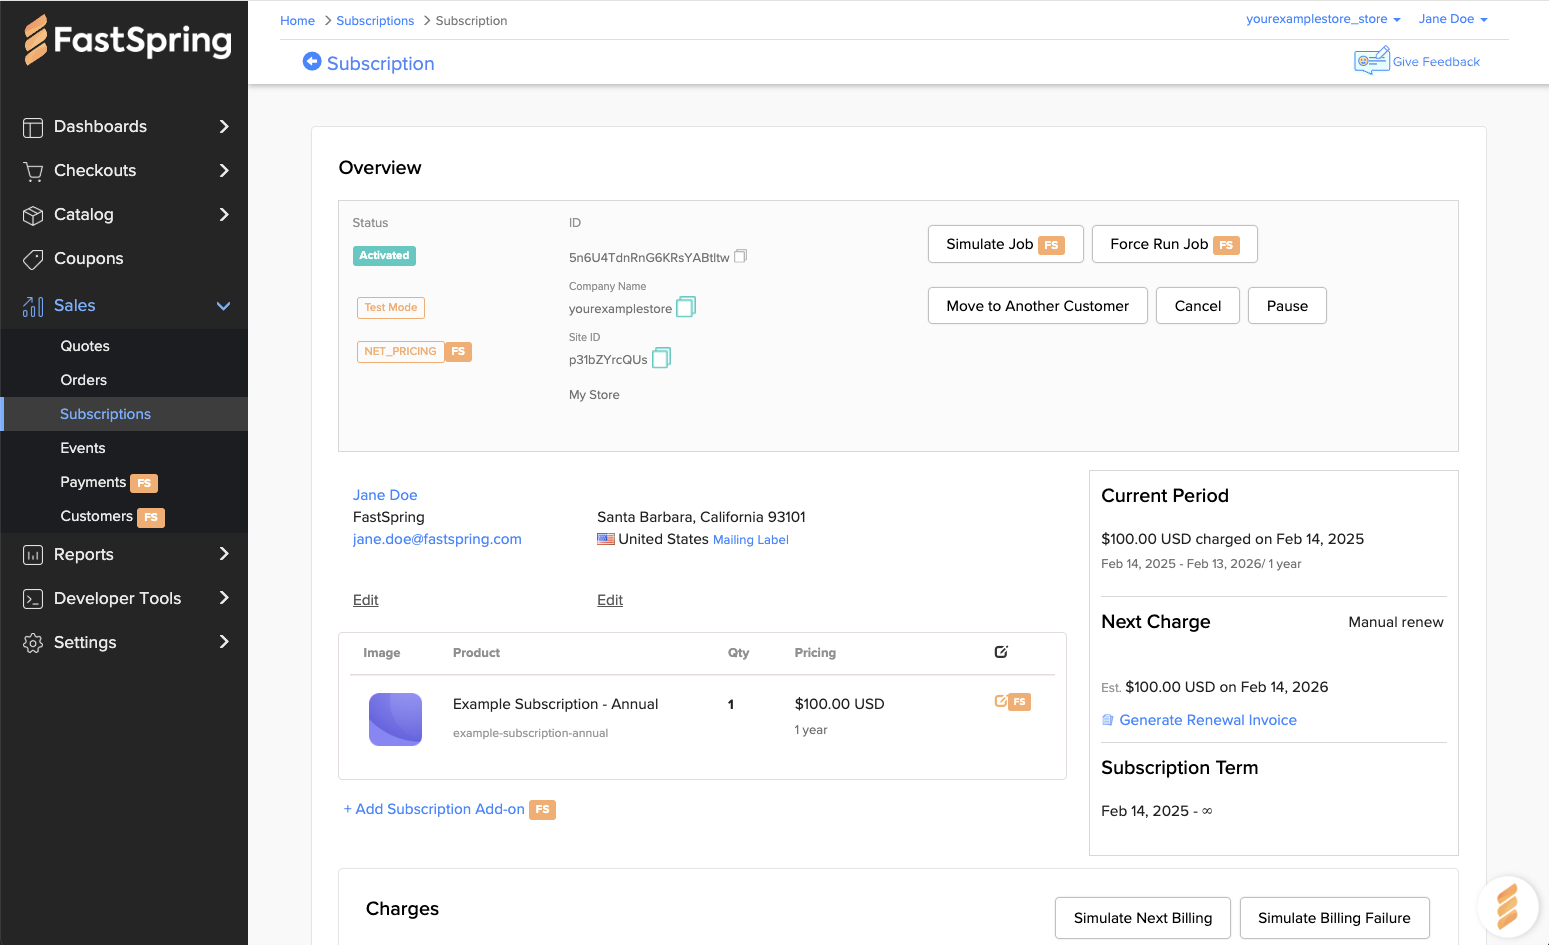Expand the Settings menu chevron

(x=224, y=642)
